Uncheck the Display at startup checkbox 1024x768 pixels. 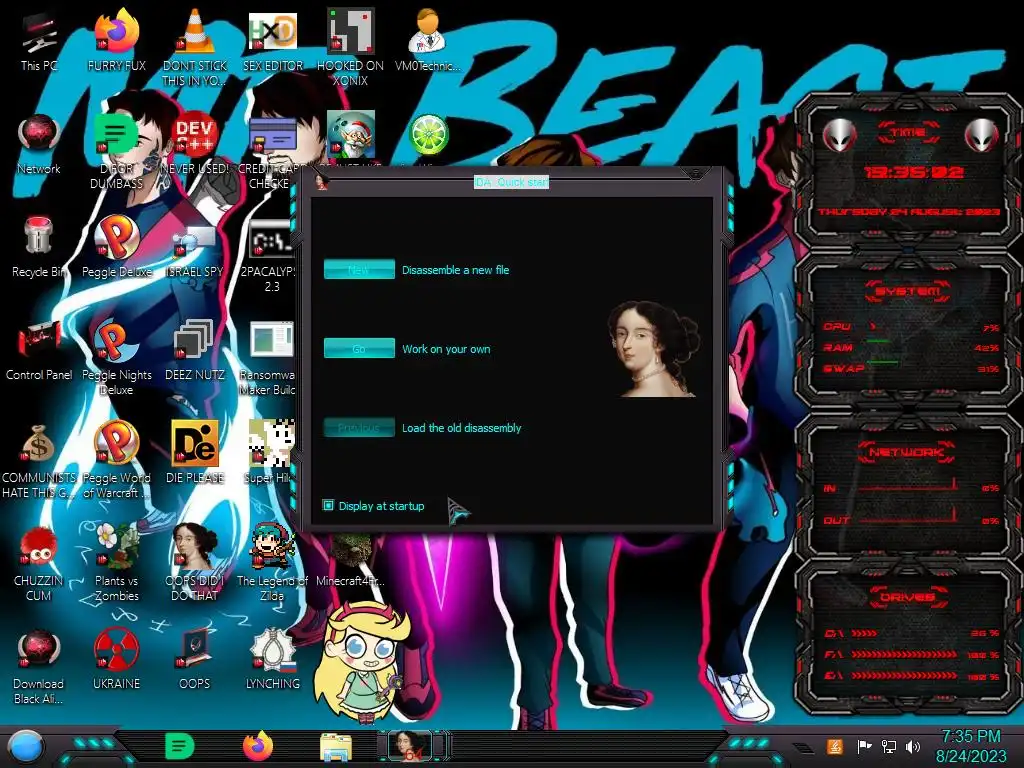(328, 505)
